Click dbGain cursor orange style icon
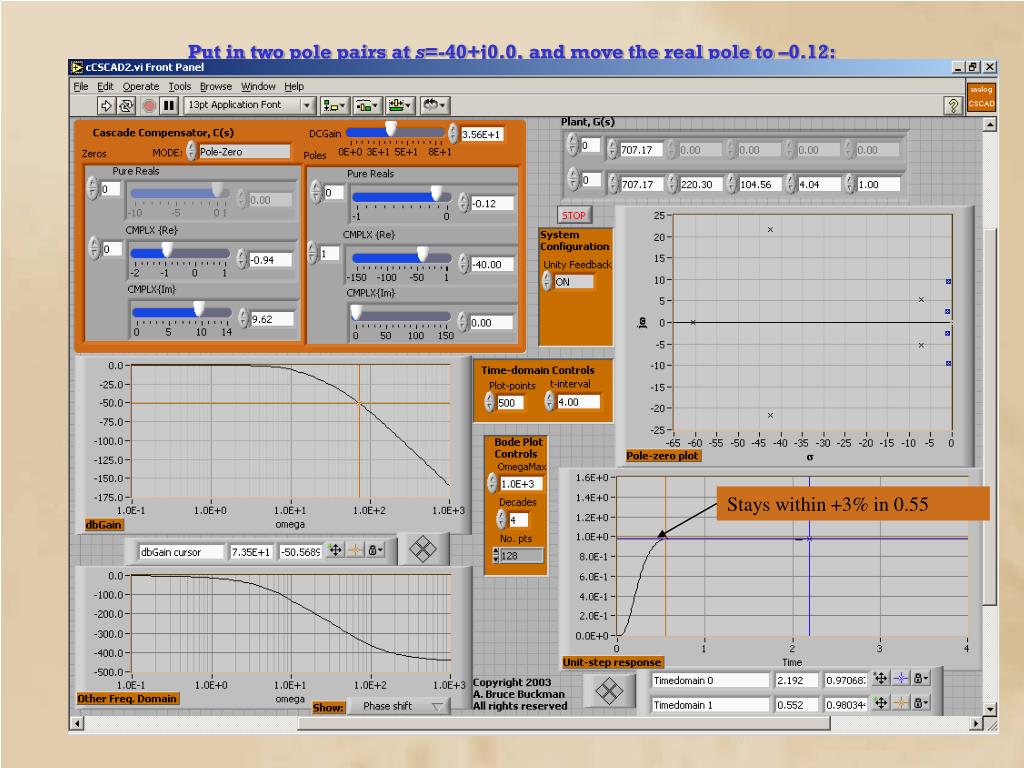This screenshot has height=768, width=1024. [355, 551]
